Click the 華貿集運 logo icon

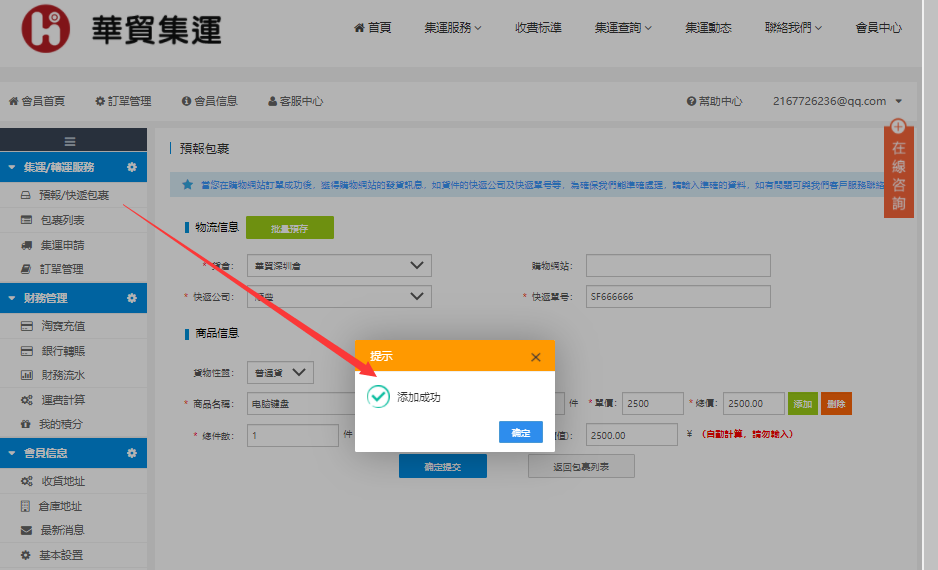click(45, 29)
